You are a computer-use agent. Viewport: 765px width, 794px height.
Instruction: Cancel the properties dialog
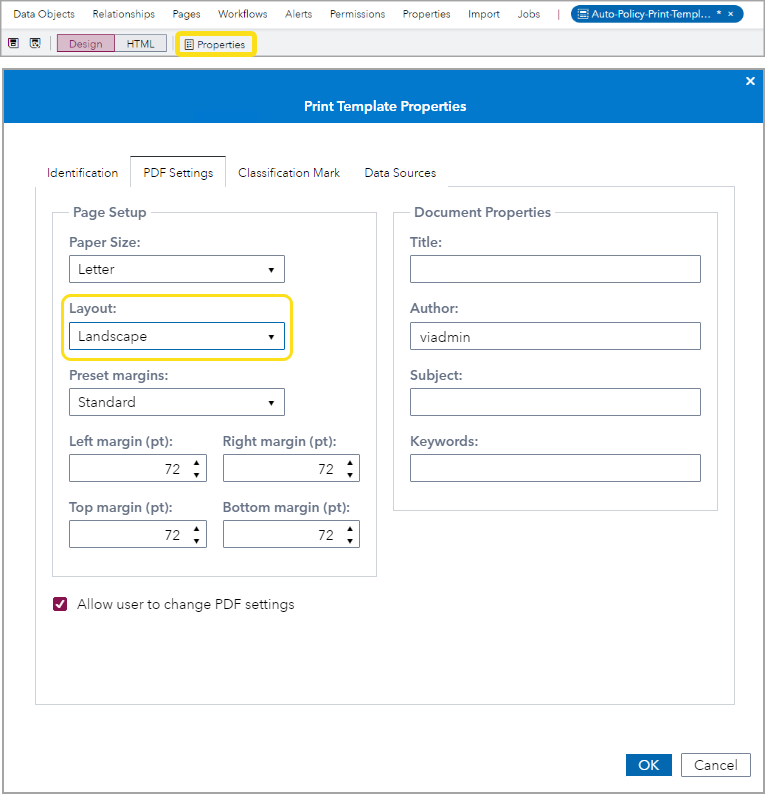715,765
